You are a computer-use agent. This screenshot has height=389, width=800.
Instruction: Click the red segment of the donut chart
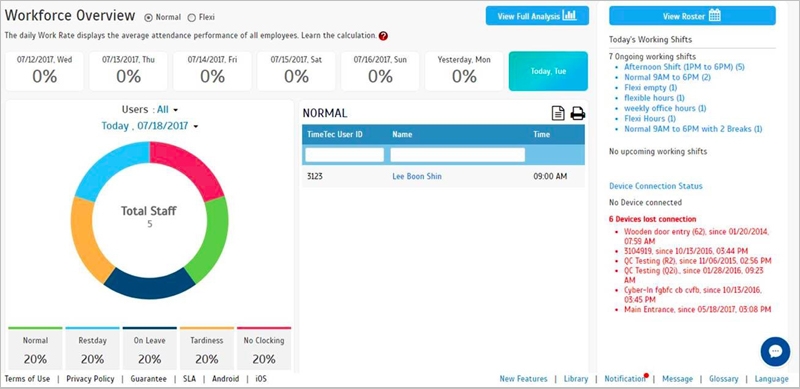pos(191,164)
